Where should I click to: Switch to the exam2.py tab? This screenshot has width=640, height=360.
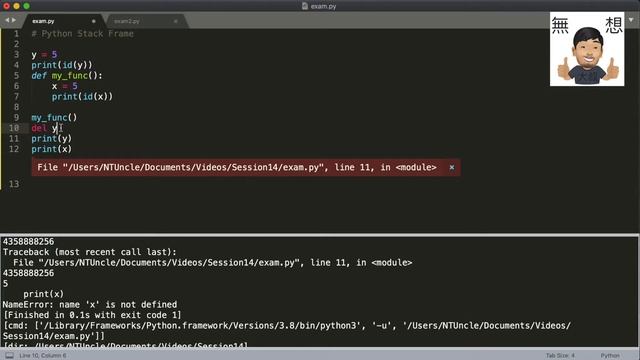(127, 21)
